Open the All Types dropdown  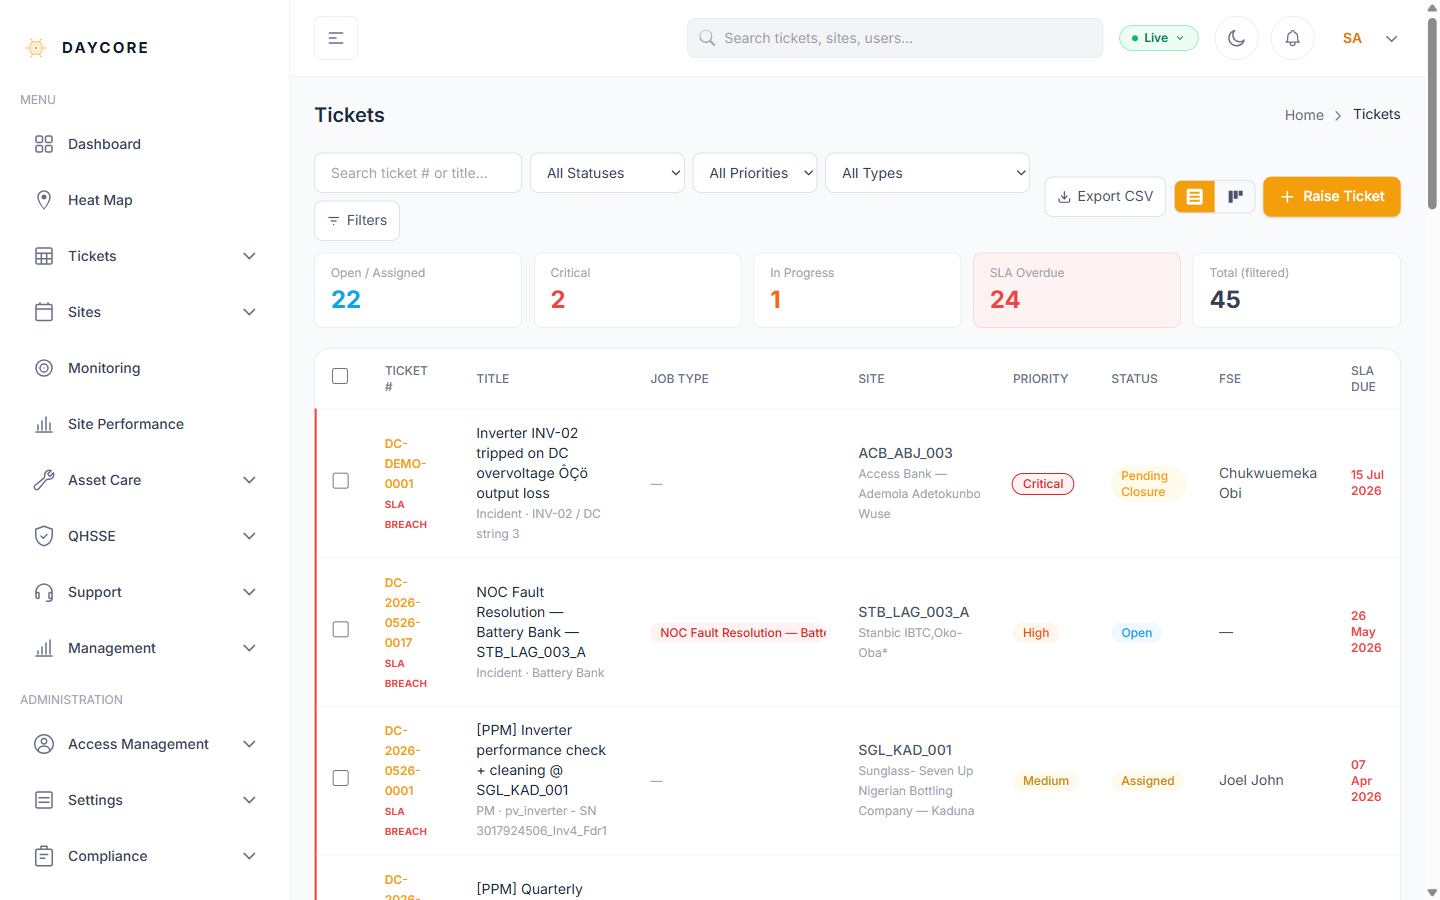click(x=927, y=173)
